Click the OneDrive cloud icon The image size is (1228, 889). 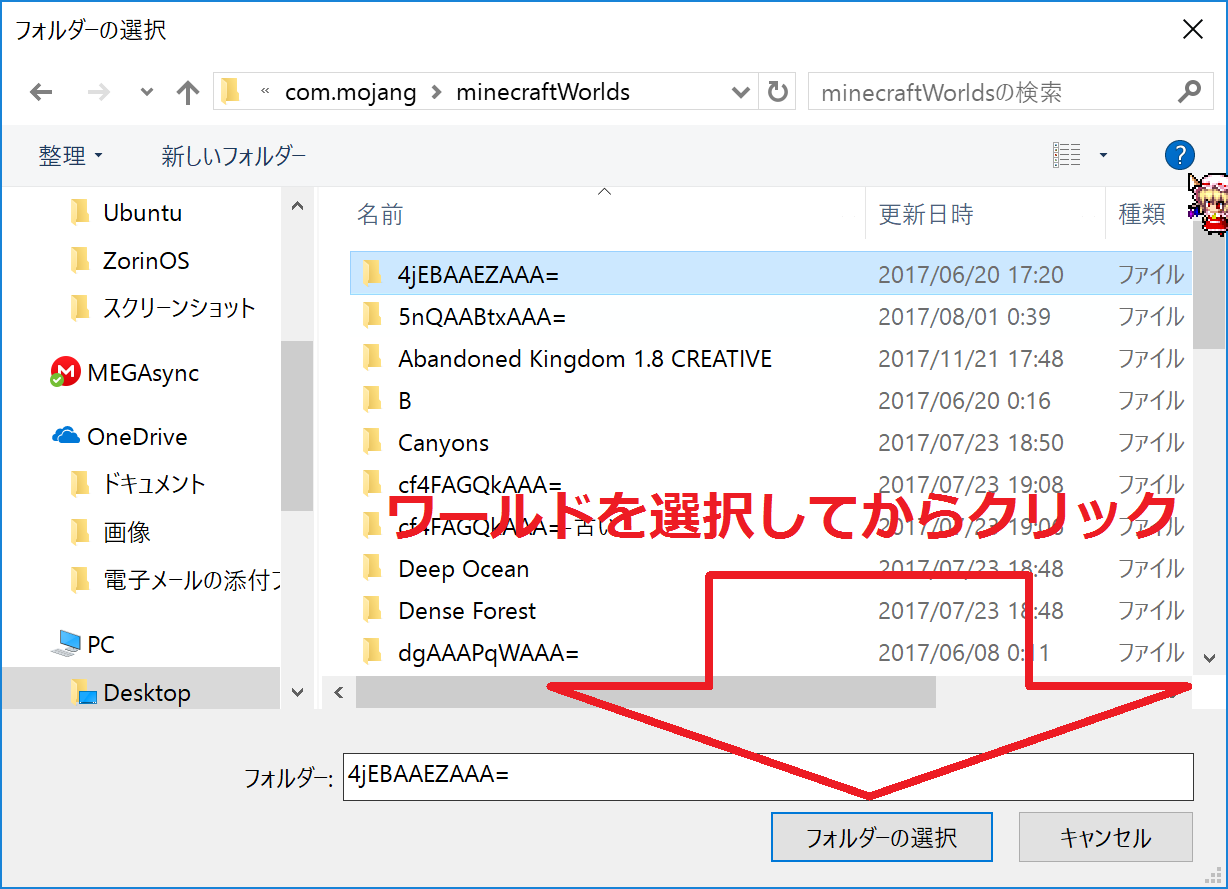(65, 436)
